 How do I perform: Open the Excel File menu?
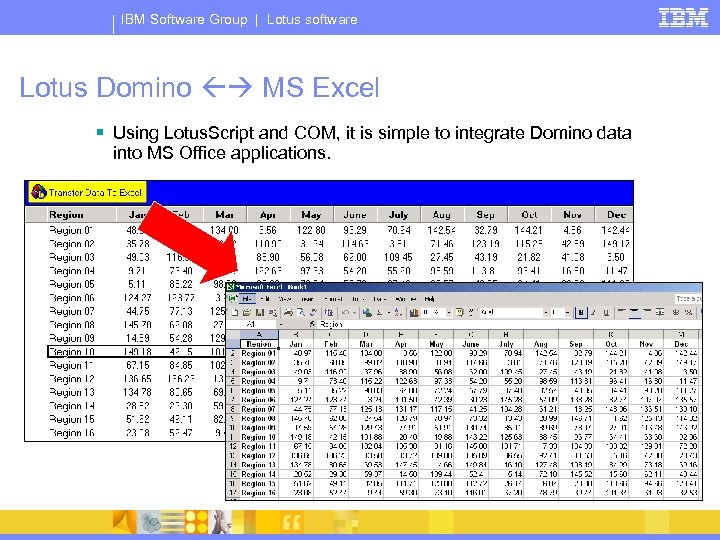tap(248, 299)
